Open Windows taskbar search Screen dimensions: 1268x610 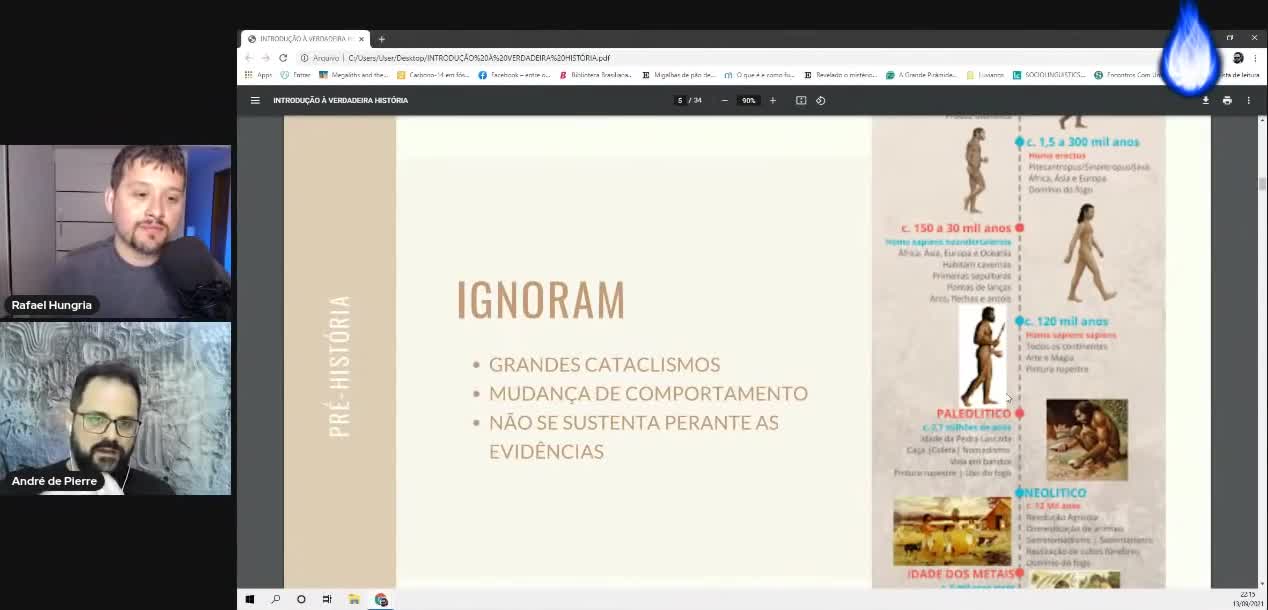tap(276, 599)
